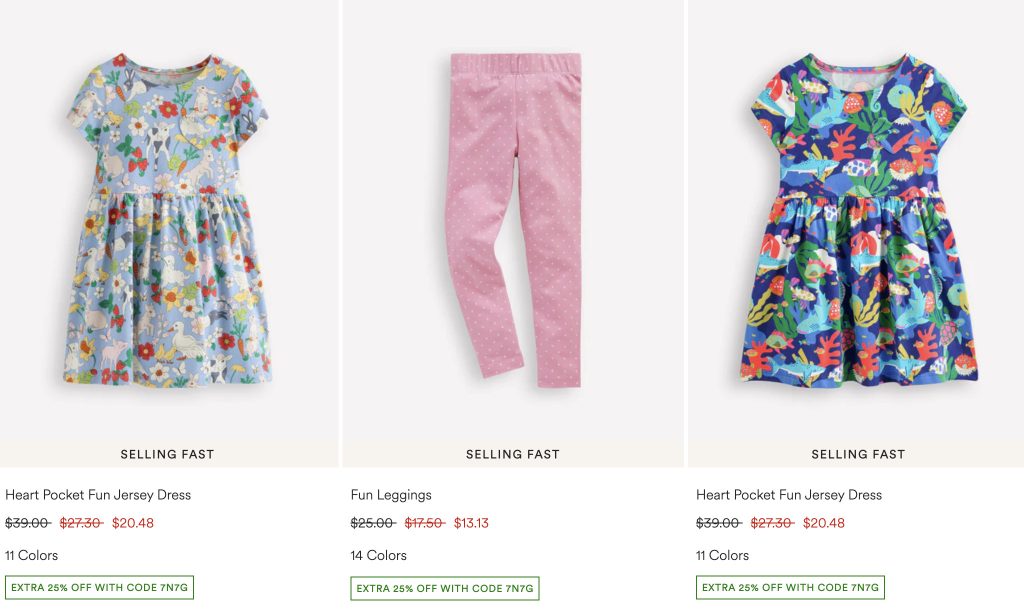Click the Fun Leggings product title
This screenshot has width=1024, height=613.
pos(391,495)
